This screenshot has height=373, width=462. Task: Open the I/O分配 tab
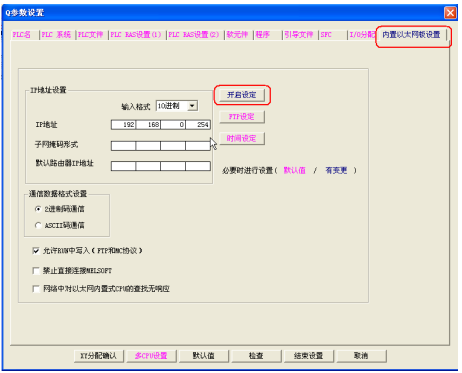pos(362,35)
